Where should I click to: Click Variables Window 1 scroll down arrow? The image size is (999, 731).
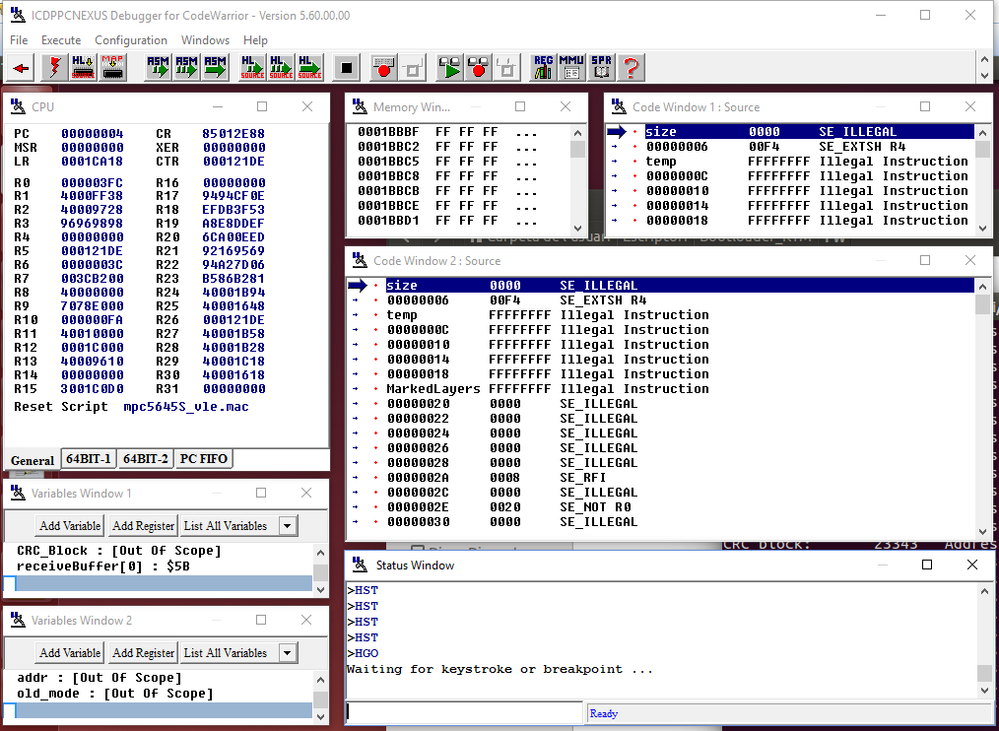(320, 590)
